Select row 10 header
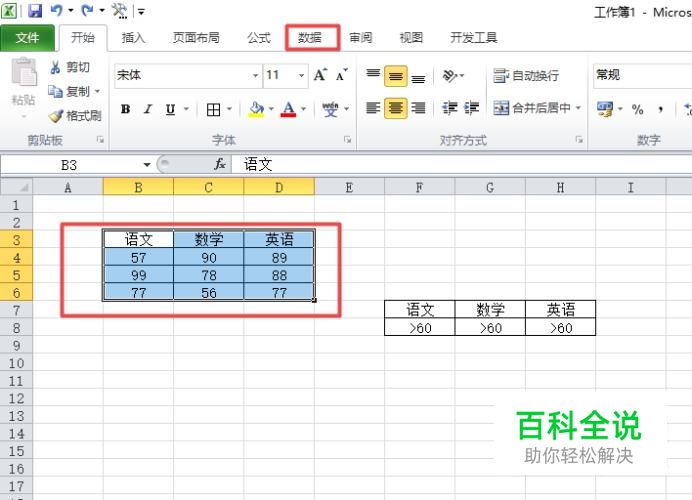 click(x=16, y=363)
